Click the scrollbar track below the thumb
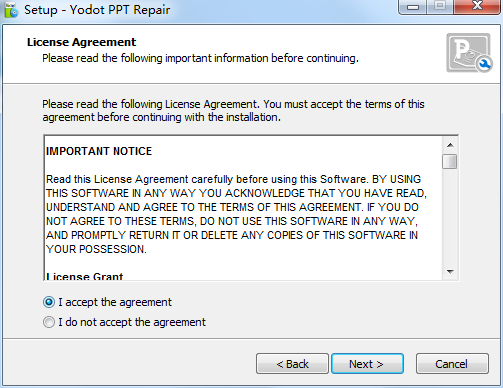The height and width of the screenshot is (388, 503). (x=450, y=217)
